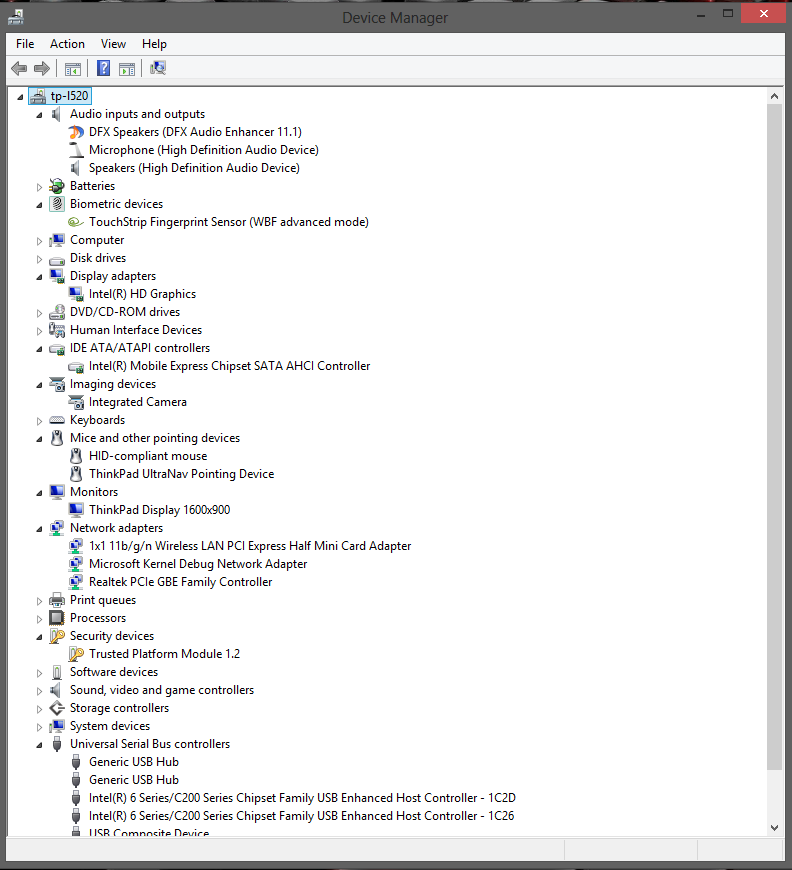
Task: Collapse the tp-l520 root node
Action: tap(20, 97)
